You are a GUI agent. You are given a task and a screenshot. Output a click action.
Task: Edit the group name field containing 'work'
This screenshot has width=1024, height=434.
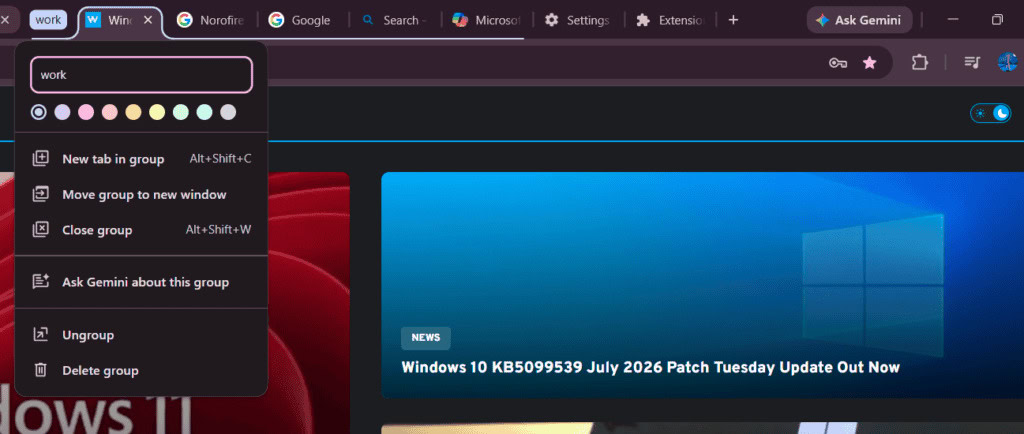point(141,75)
